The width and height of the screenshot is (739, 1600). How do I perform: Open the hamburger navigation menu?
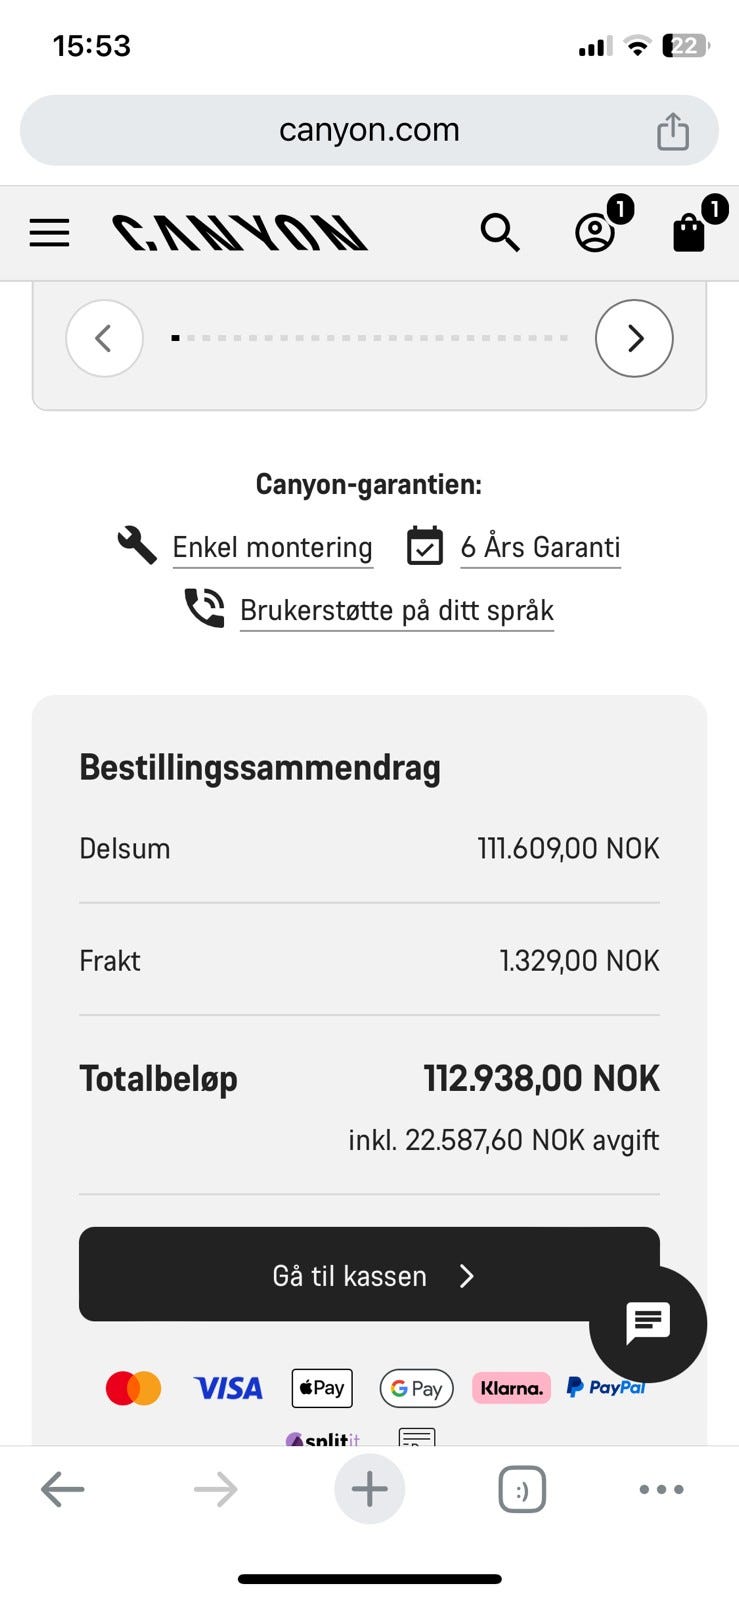pos(48,232)
